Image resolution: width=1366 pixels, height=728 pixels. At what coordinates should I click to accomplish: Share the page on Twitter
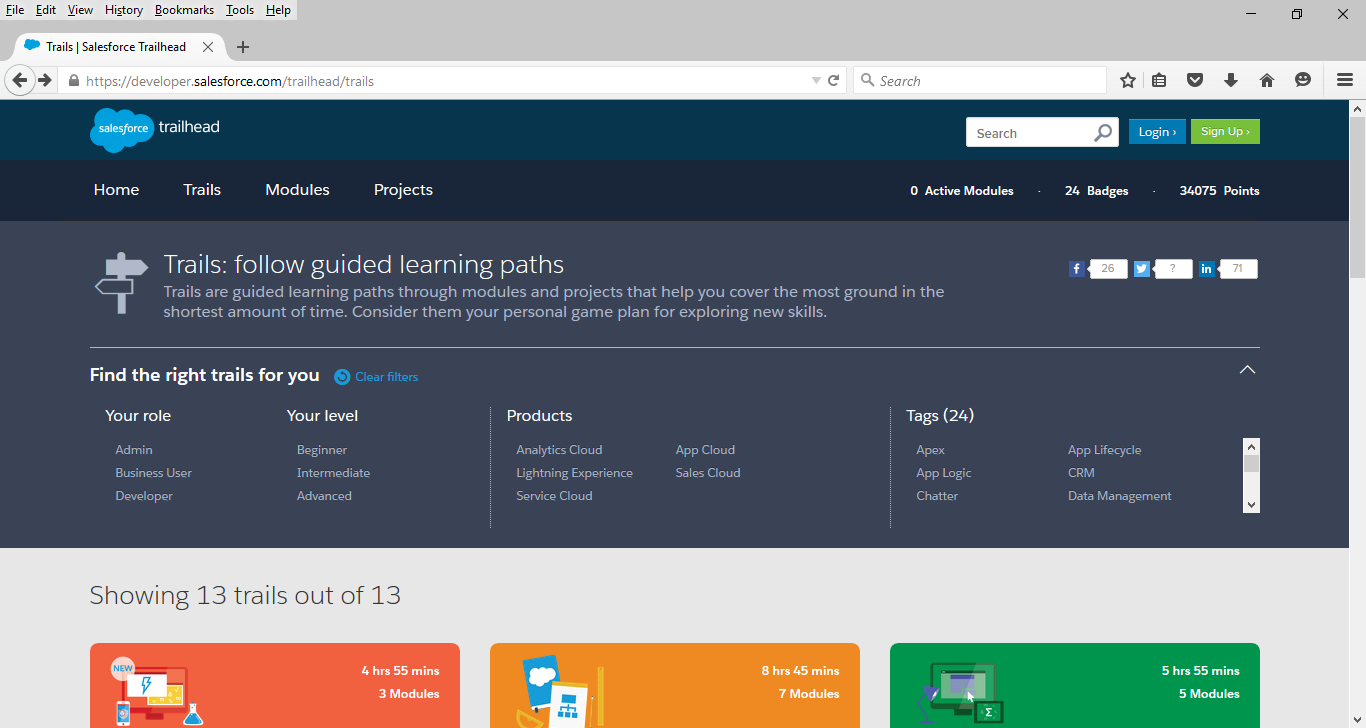pyautogui.click(x=1141, y=269)
